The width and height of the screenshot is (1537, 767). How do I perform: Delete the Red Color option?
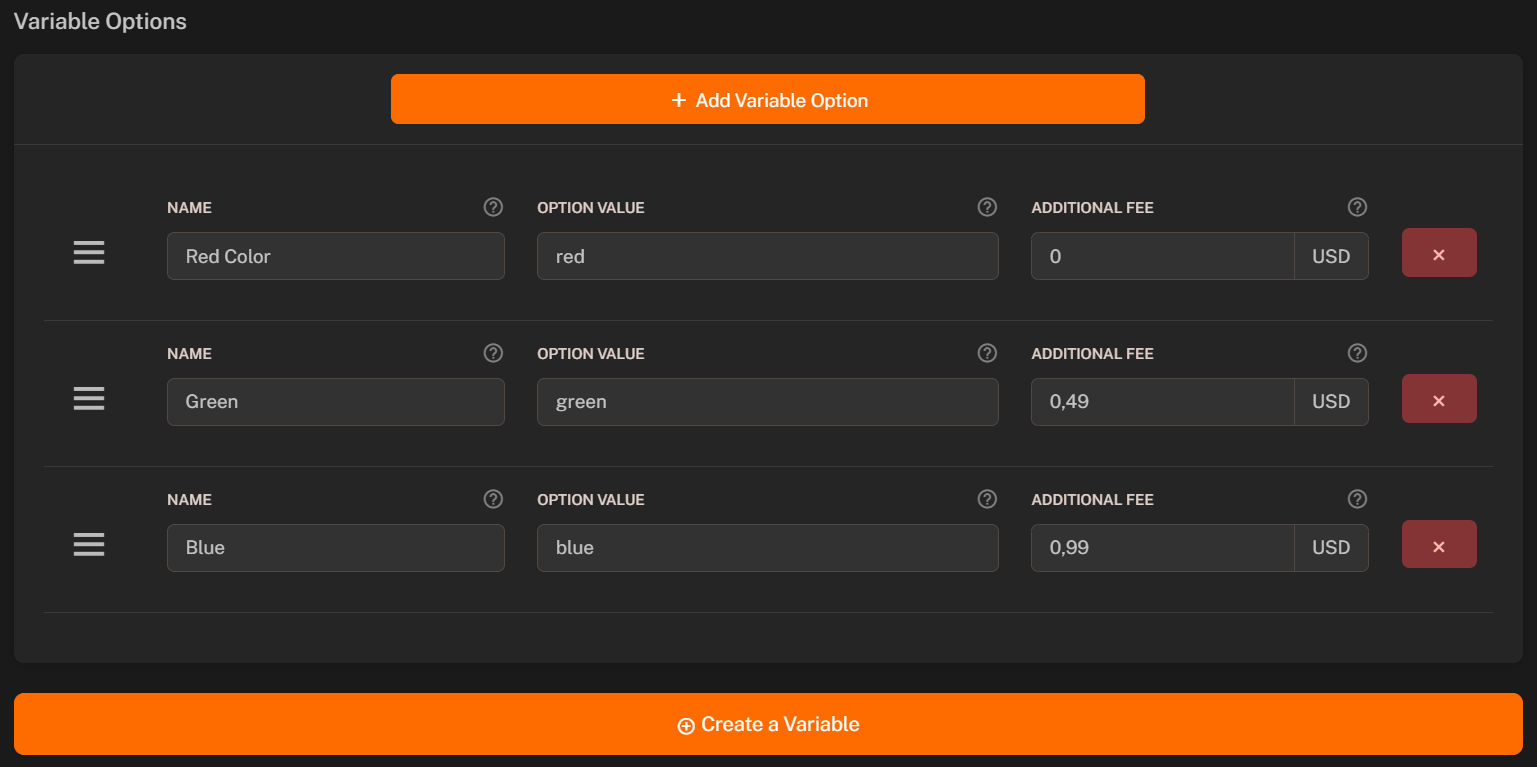(x=1439, y=252)
